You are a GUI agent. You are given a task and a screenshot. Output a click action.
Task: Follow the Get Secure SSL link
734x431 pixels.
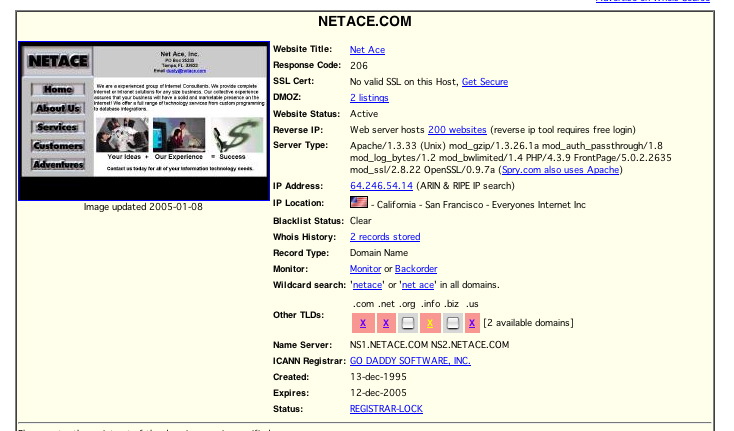click(x=486, y=81)
